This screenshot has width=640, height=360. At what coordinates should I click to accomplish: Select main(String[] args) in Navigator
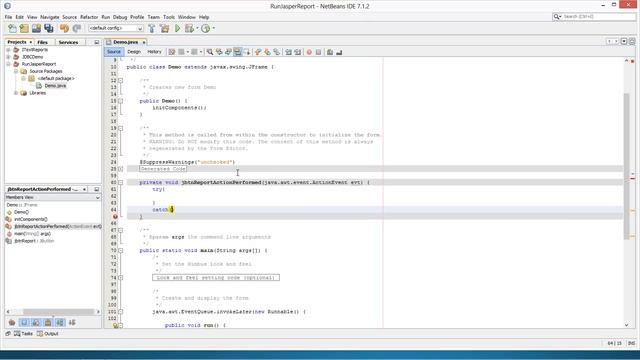click(x=32, y=234)
